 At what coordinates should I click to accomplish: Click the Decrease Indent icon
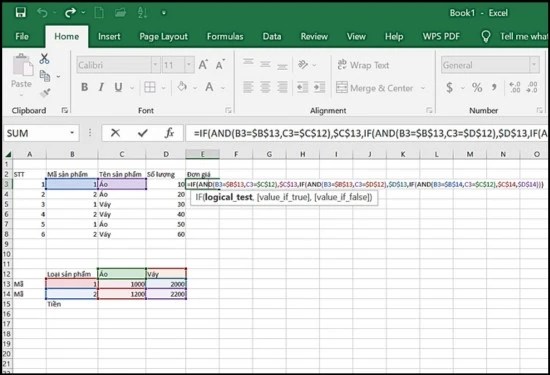(x=302, y=87)
